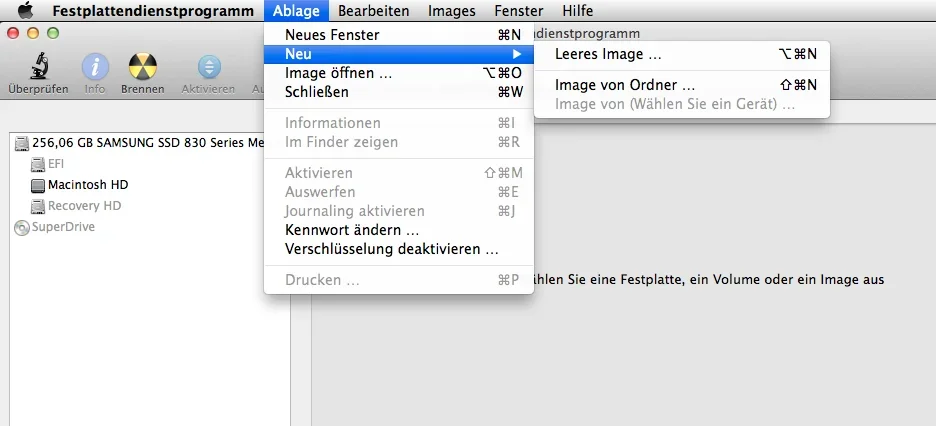Viewport: 936px width, 426px height.
Task: Click the Info toolbar icon
Action: pos(95,67)
